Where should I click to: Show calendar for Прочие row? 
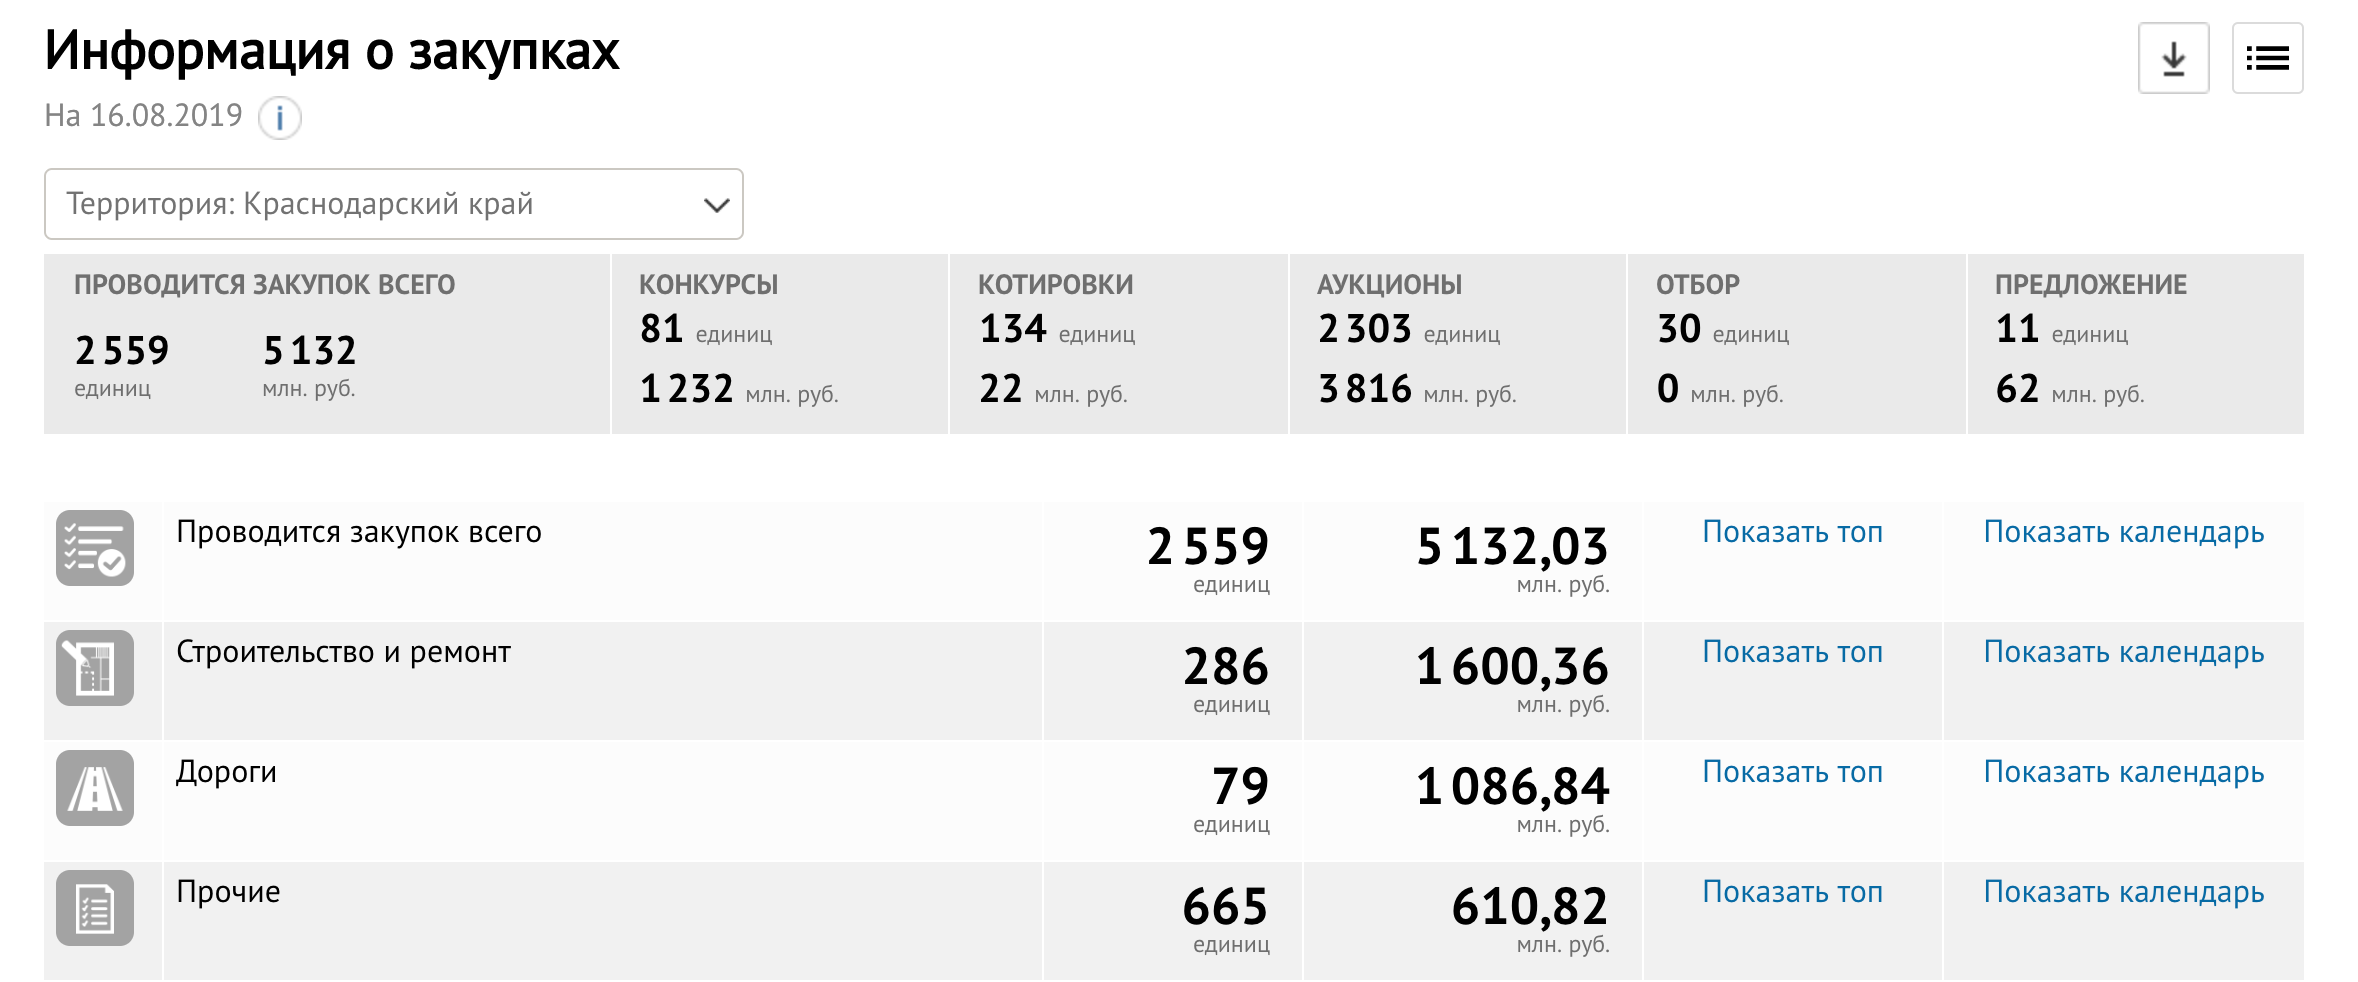2123,892
